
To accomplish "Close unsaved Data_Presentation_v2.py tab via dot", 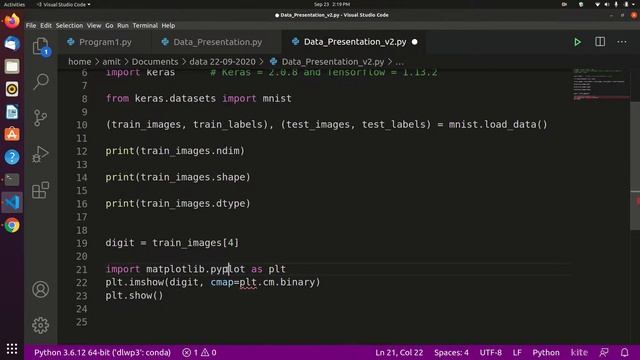I will 415,42.
